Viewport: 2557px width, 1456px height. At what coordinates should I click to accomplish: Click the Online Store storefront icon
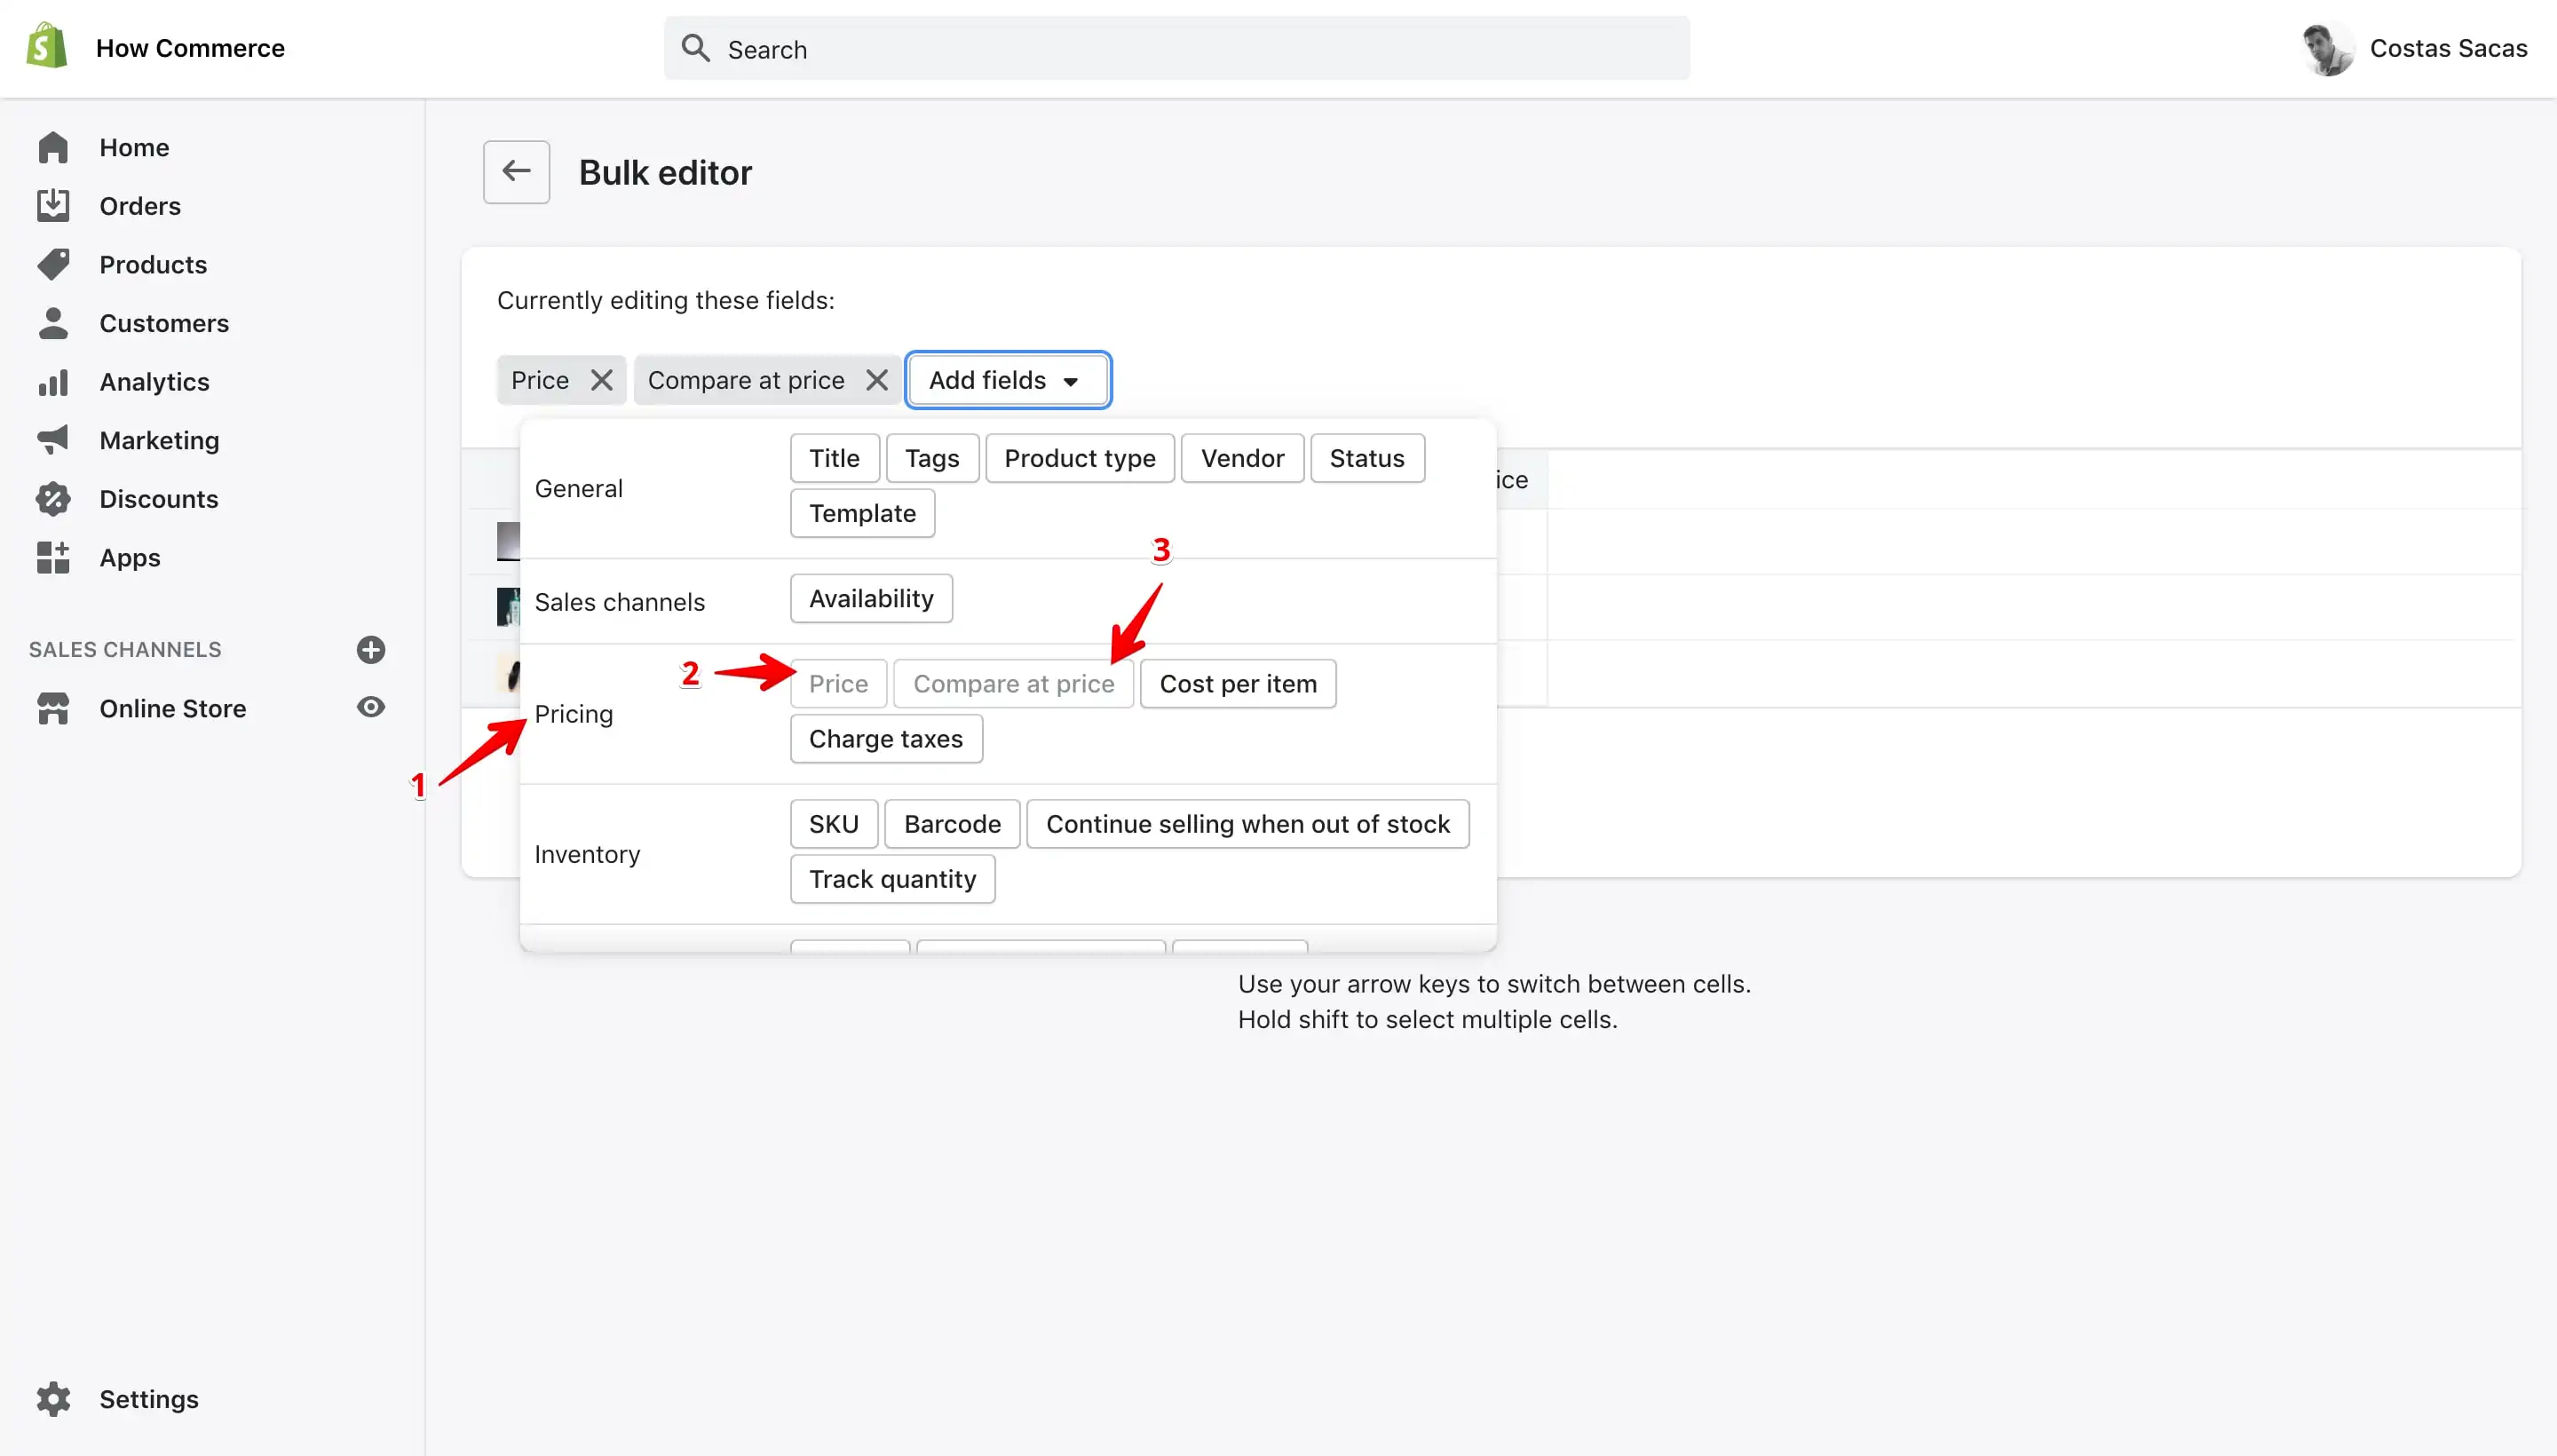[x=53, y=708]
